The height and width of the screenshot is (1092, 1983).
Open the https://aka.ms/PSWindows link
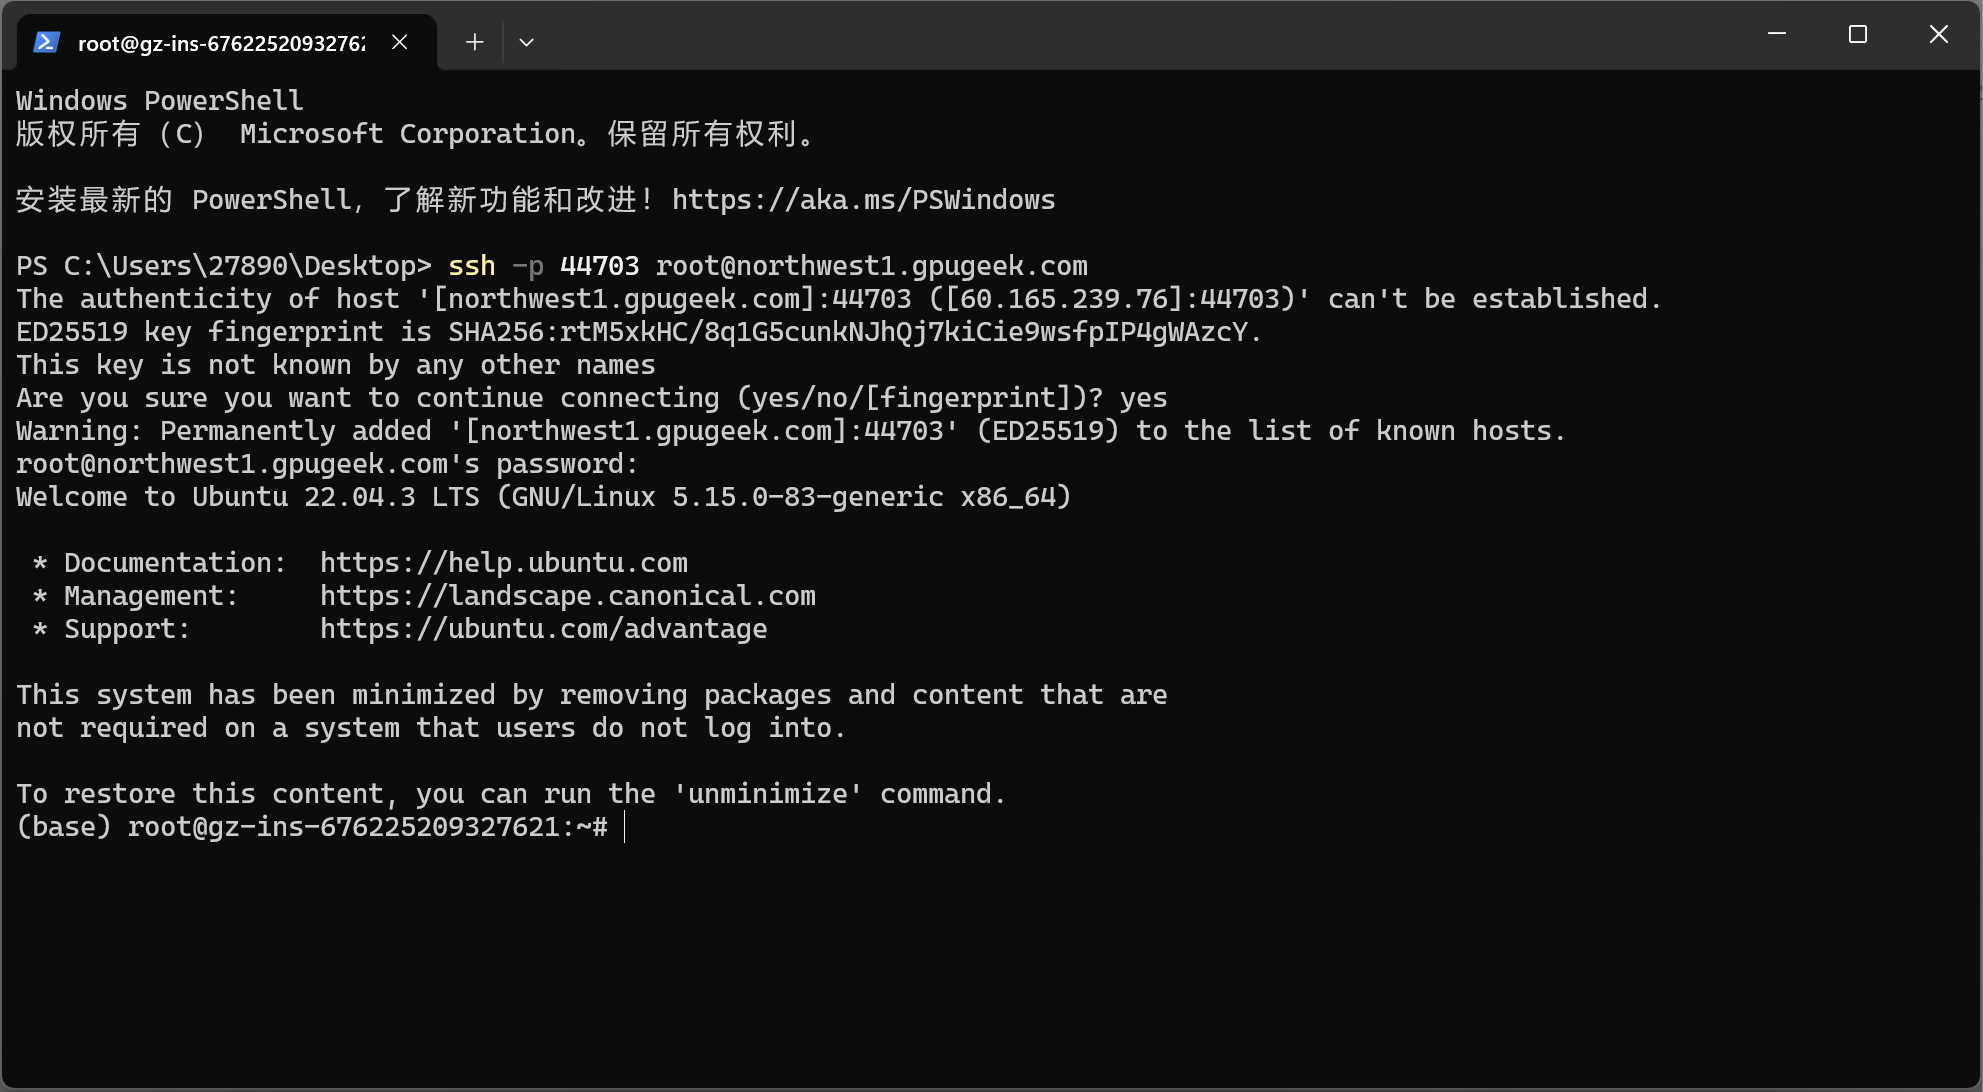[x=863, y=200]
